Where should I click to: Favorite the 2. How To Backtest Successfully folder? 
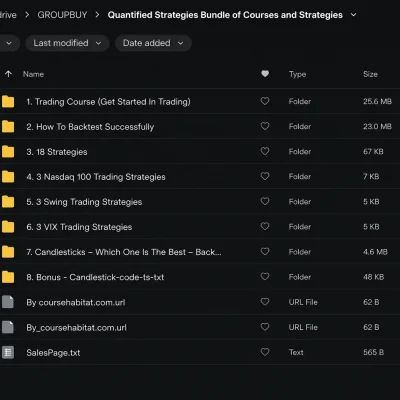(x=265, y=126)
